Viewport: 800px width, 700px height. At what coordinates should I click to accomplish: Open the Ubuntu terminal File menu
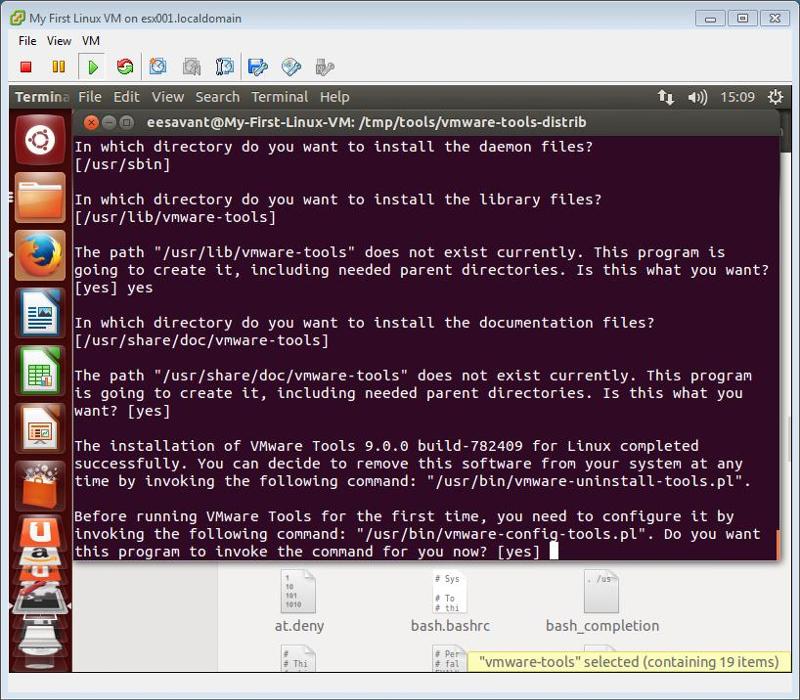pyautogui.click(x=90, y=97)
